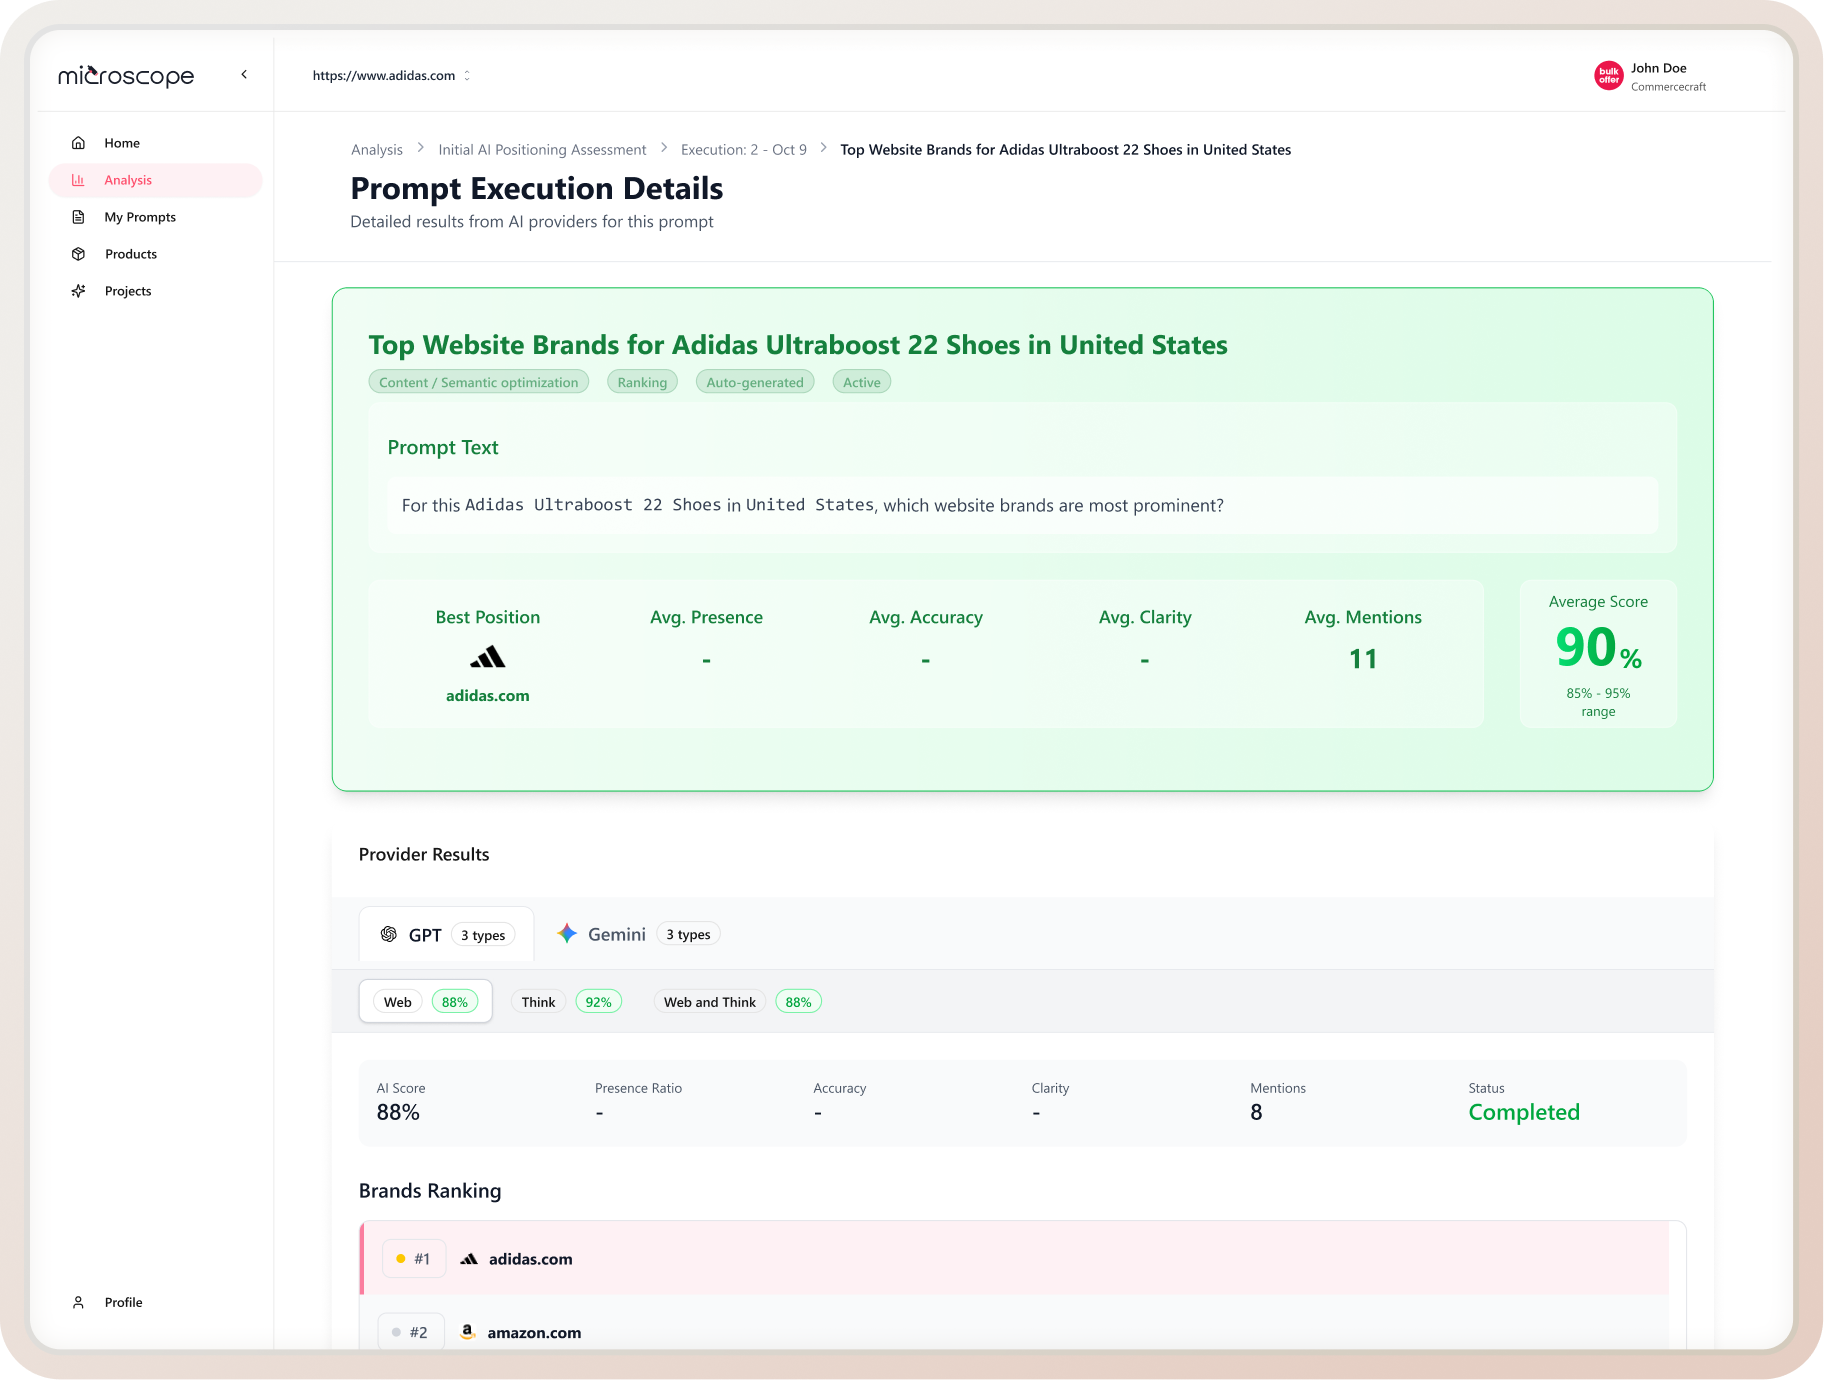The height and width of the screenshot is (1380, 1824).
Task: Click the GPT OpenAI logo icon
Action: pyautogui.click(x=389, y=934)
